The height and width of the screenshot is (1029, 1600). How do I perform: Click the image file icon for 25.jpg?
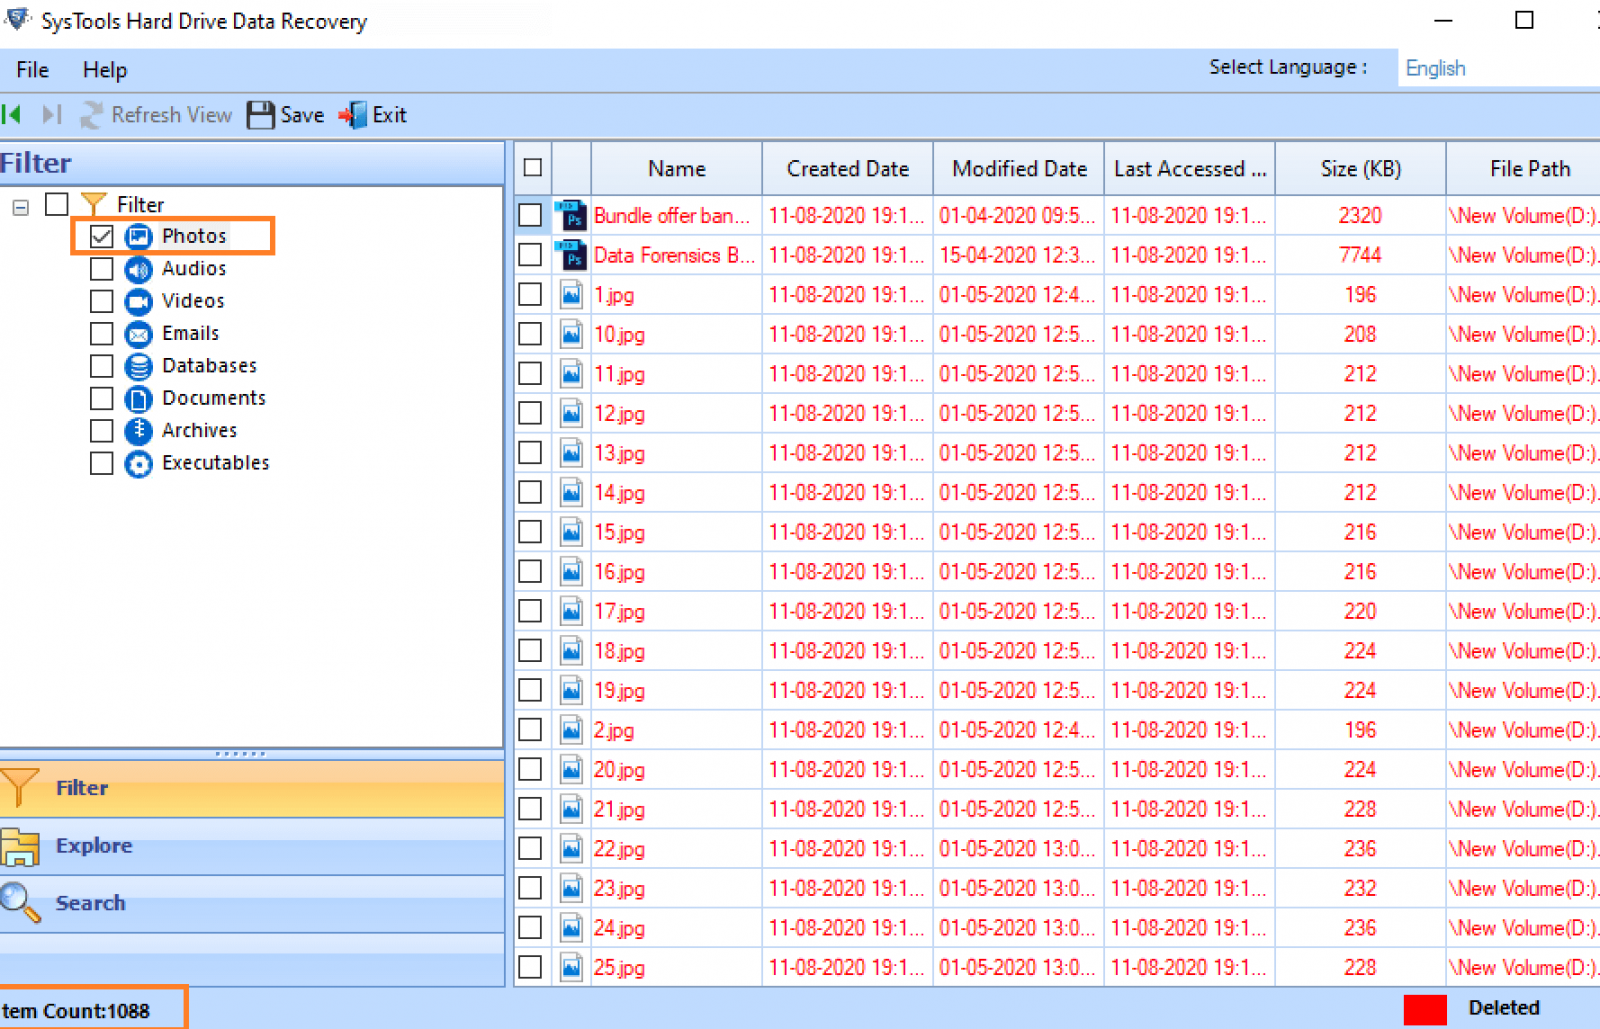click(571, 967)
